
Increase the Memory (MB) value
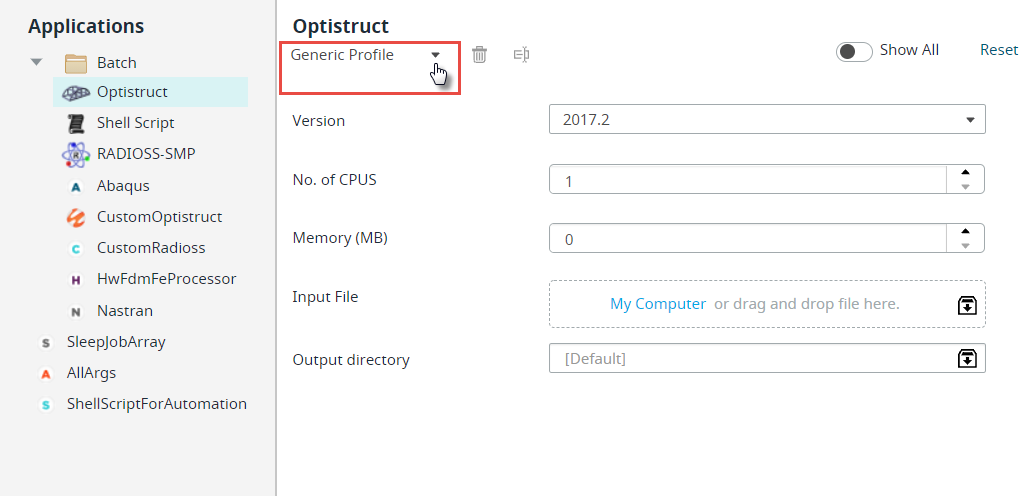click(966, 231)
